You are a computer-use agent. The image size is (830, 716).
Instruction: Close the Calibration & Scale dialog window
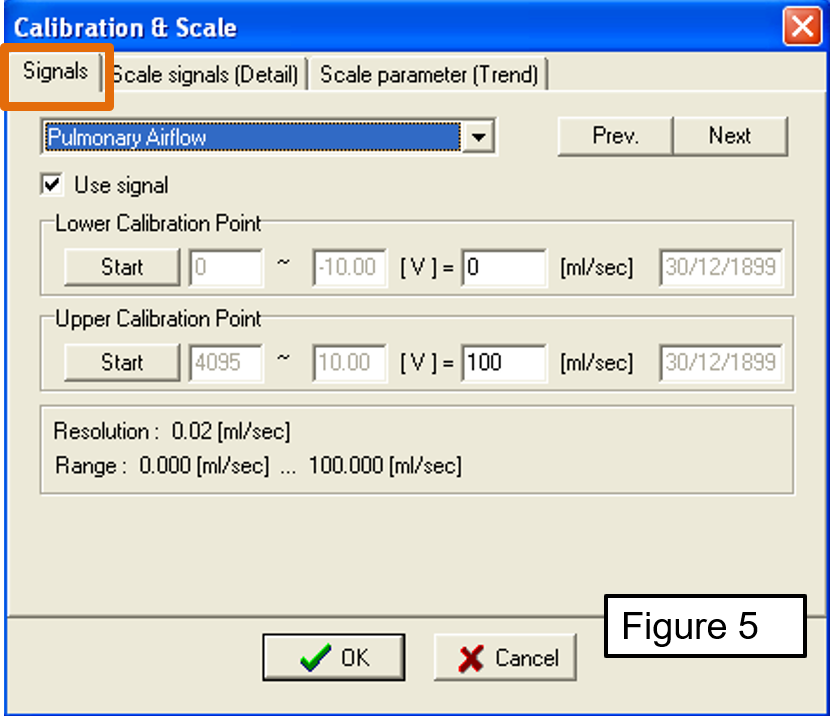(x=803, y=25)
